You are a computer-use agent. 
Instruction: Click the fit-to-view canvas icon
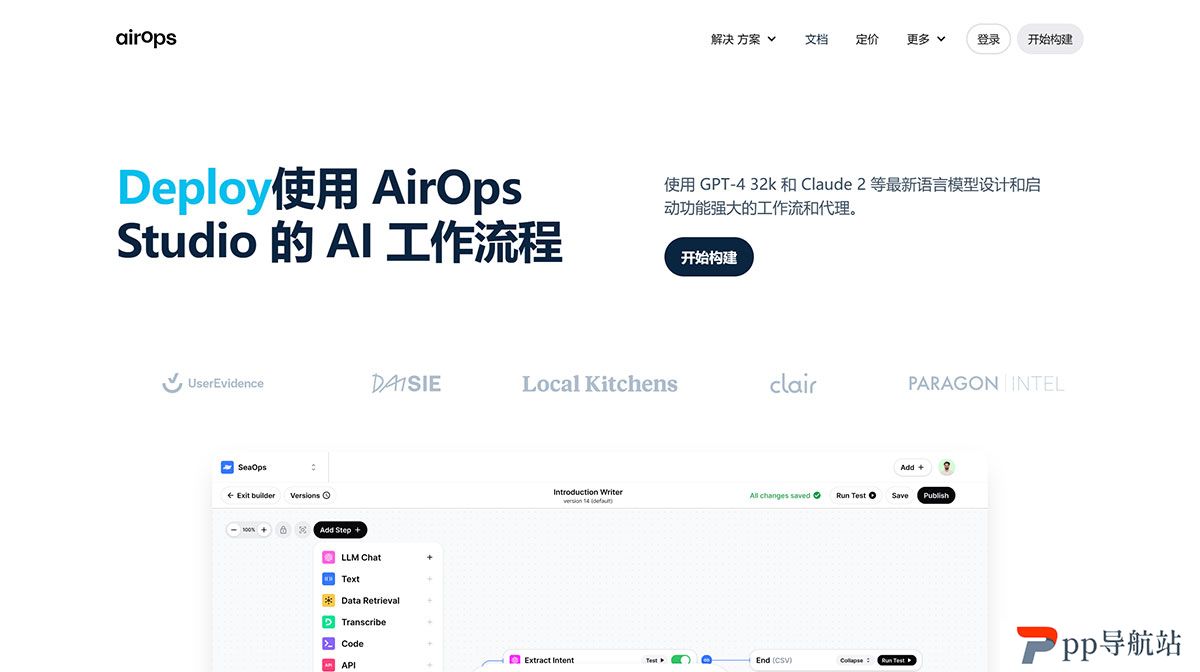click(302, 530)
